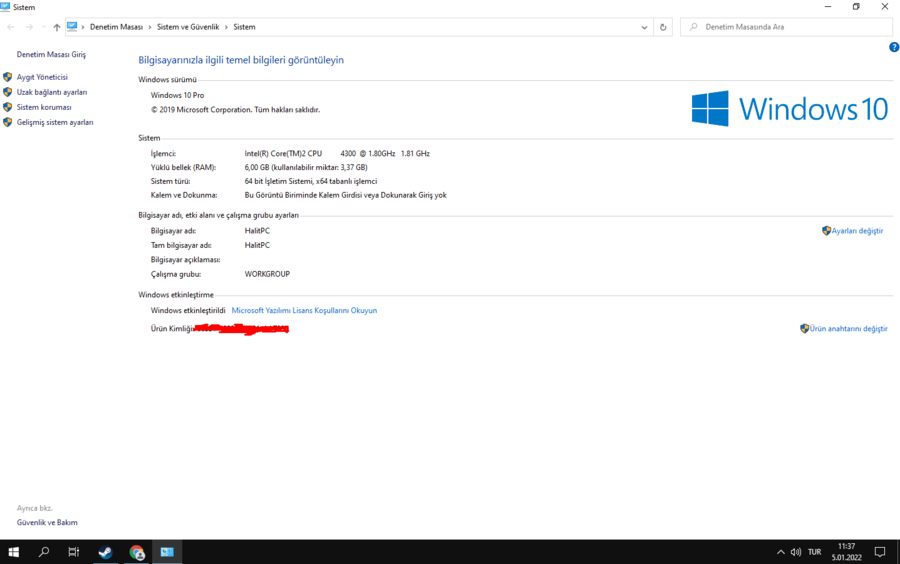Click the WORKGROUP value
This screenshot has height=564, width=900.
(267, 274)
